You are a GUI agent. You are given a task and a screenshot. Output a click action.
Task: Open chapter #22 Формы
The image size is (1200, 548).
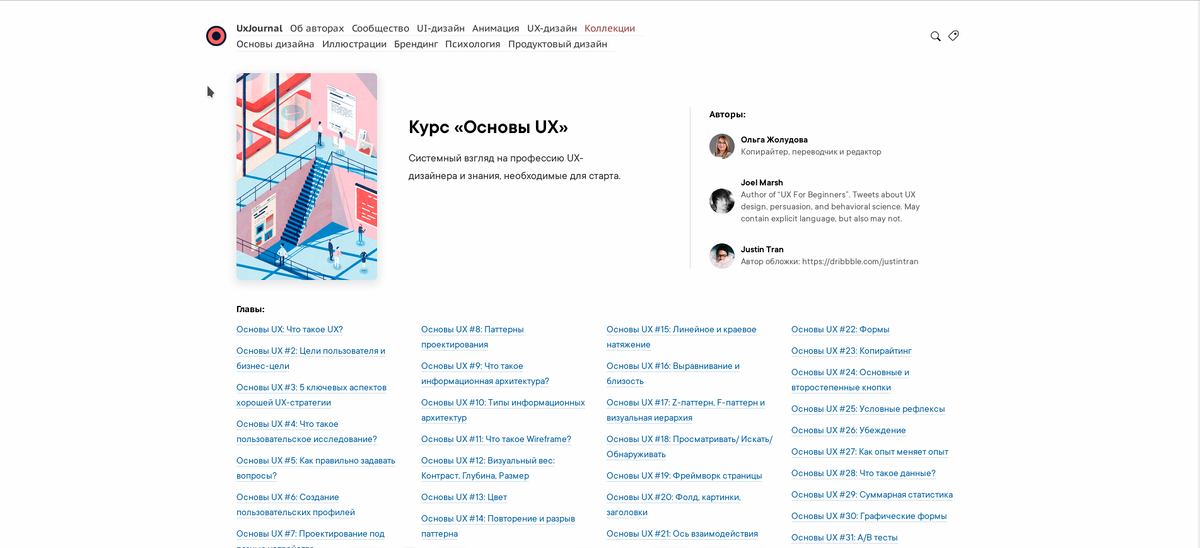(x=840, y=329)
